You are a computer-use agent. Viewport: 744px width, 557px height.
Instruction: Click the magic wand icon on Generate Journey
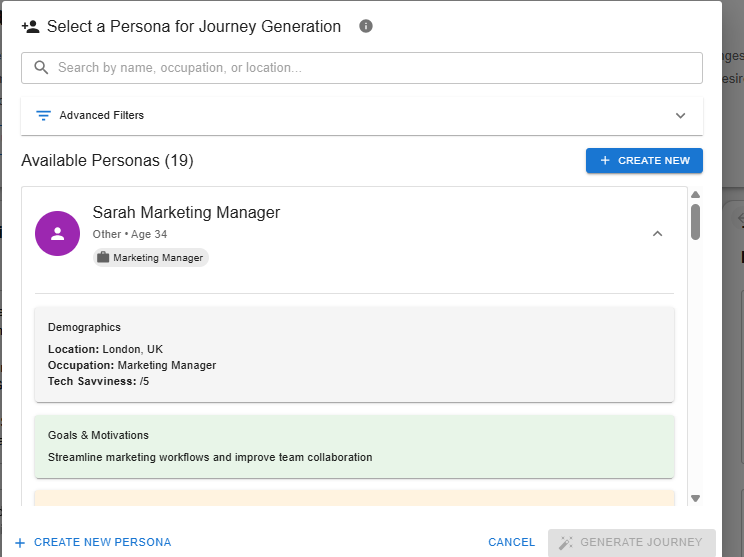coord(566,542)
